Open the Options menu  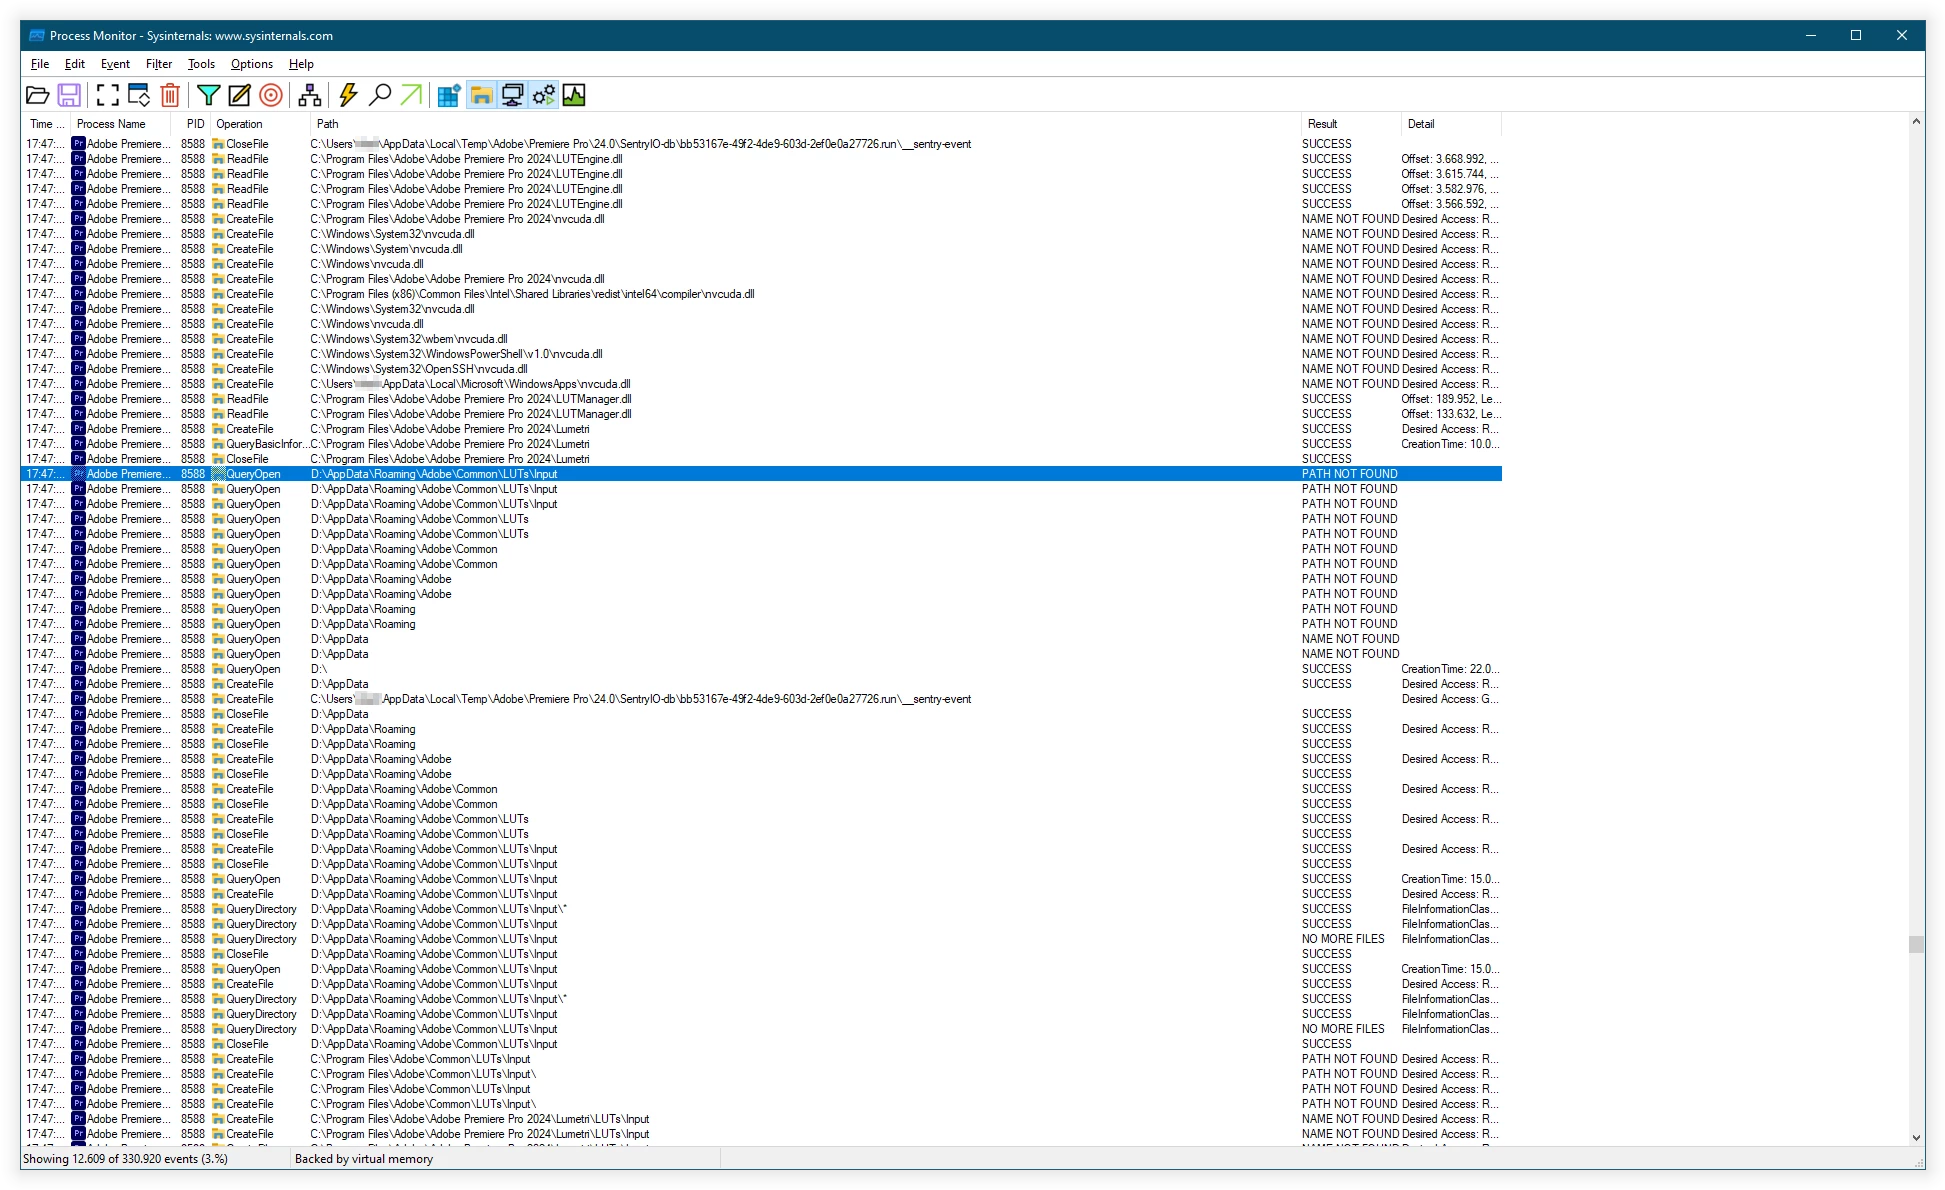coord(251,64)
